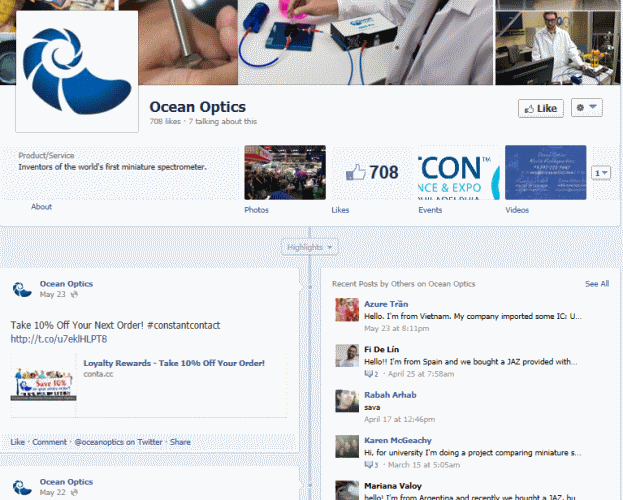Comment on the May 23 post
Viewport: 623px width, 500px height.
tap(49, 442)
